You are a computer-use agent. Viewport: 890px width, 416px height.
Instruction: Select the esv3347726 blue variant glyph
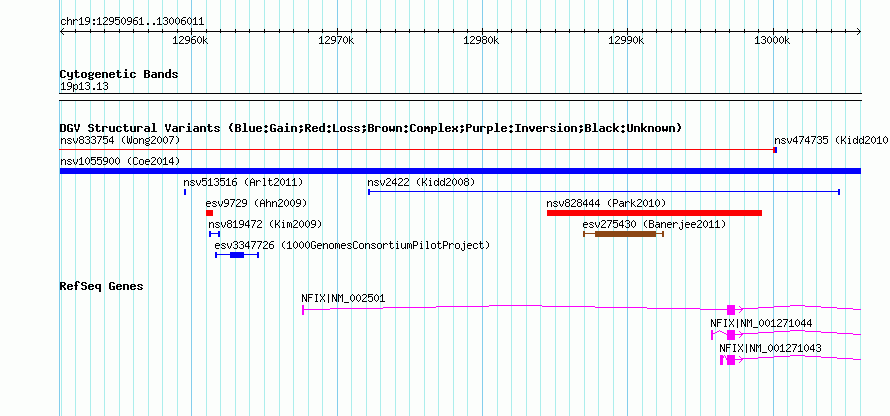[x=237, y=255]
